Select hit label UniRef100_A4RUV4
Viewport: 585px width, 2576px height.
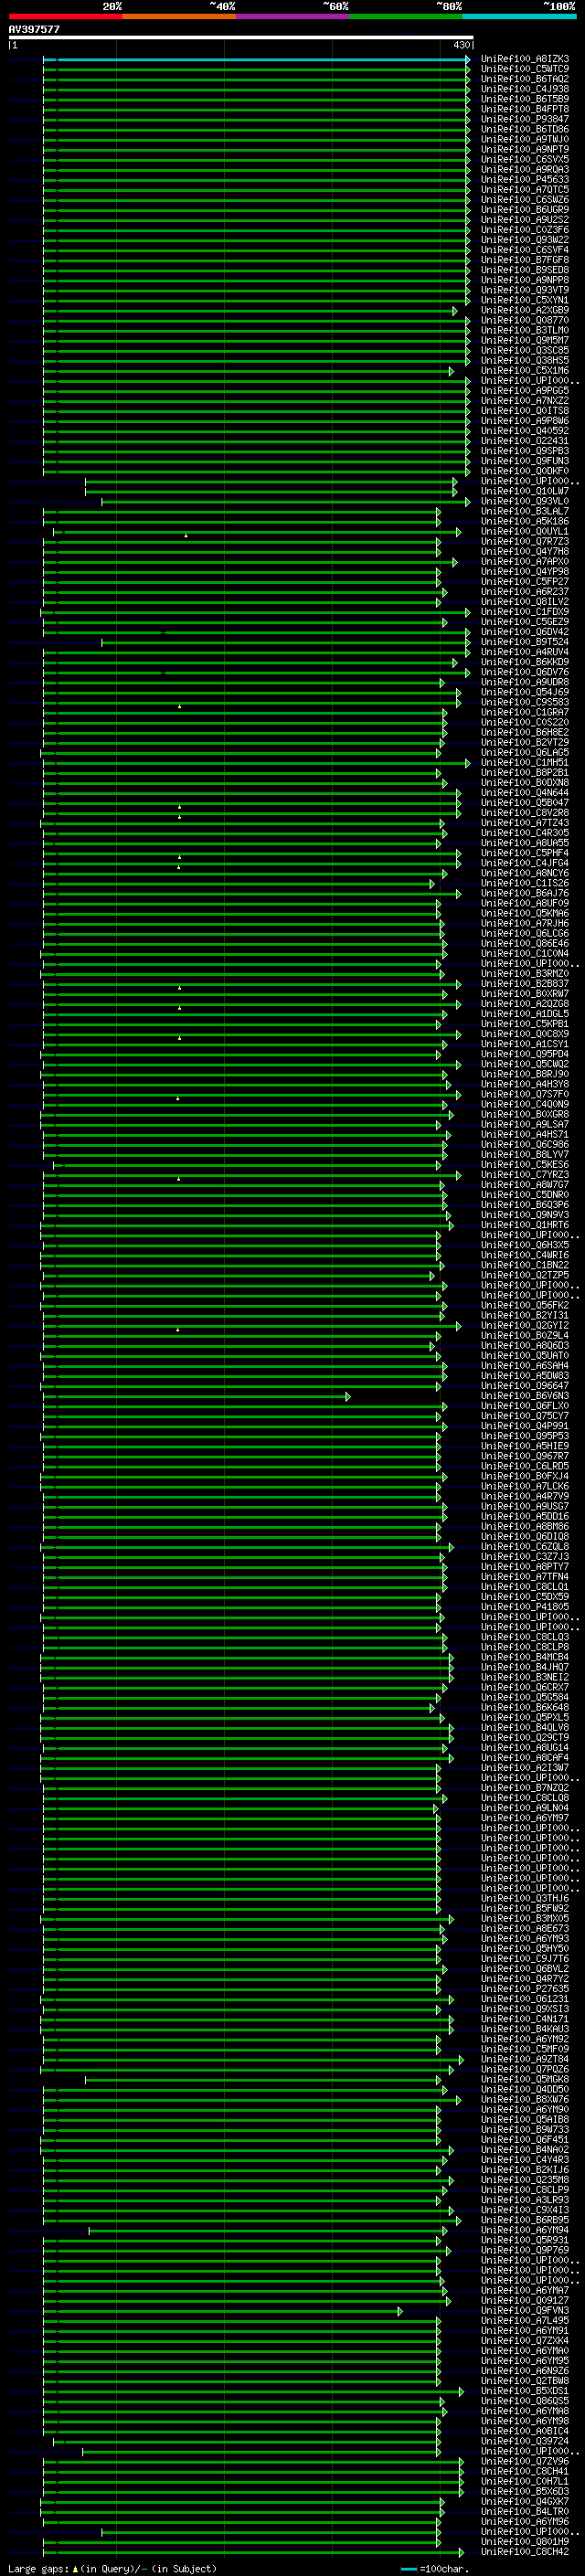525,653
